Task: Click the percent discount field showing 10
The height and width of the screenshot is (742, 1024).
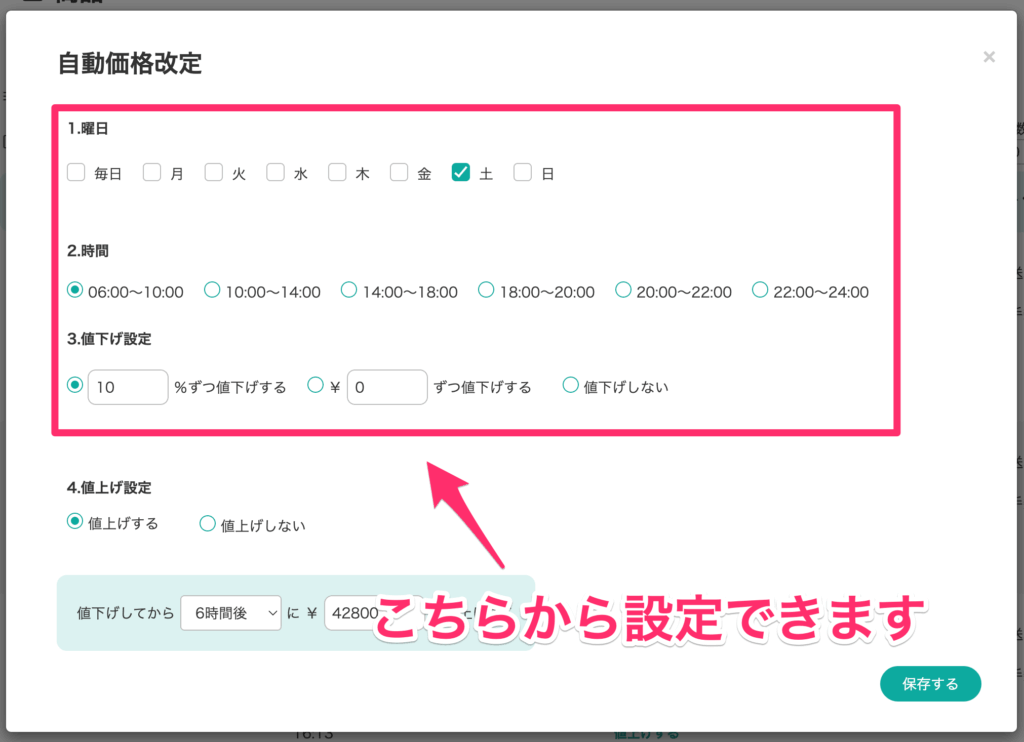Action: [x=128, y=387]
